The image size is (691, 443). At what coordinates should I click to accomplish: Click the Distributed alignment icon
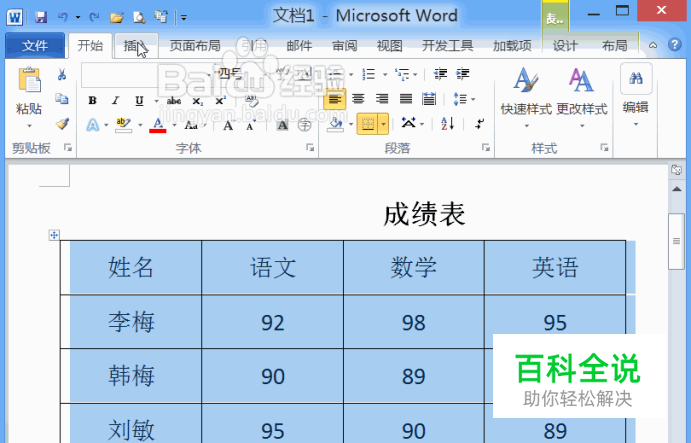point(429,99)
